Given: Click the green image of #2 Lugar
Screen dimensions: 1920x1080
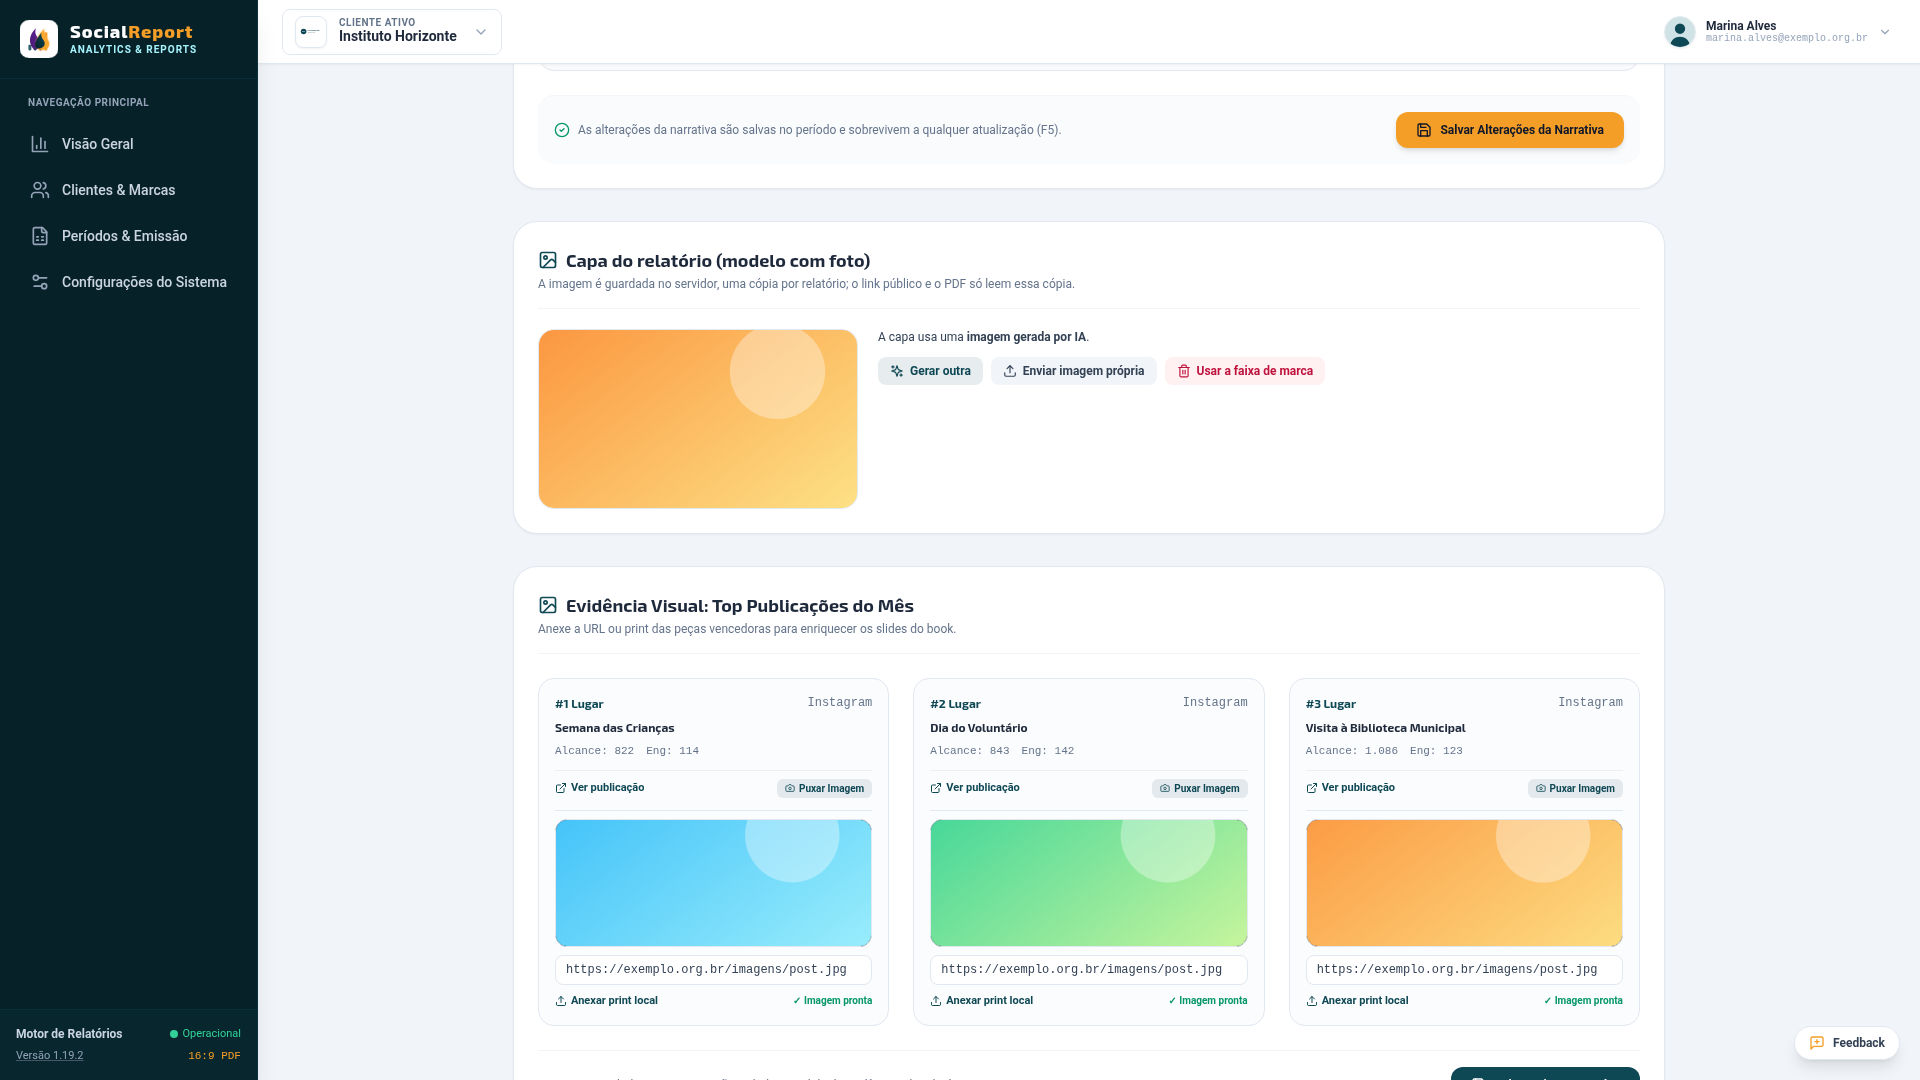Looking at the screenshot, I should click(1089, 883).
